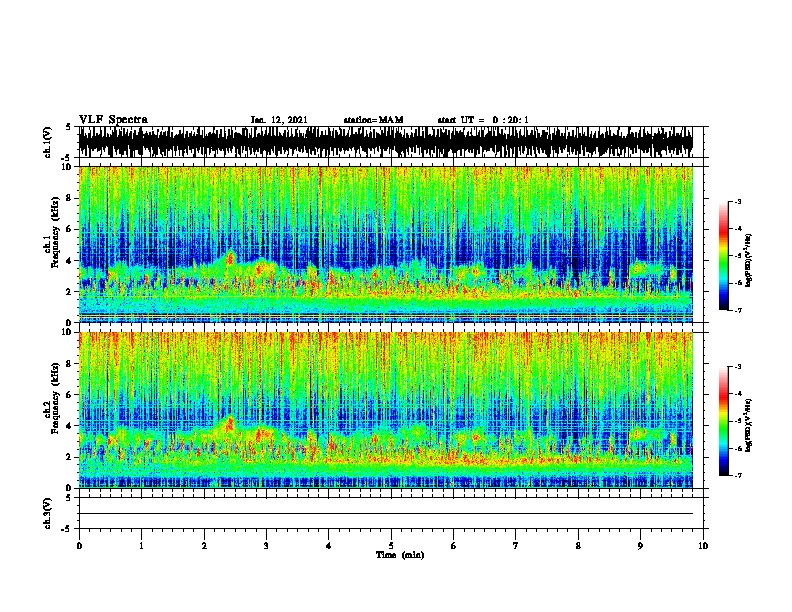Select the date text "Jan. 12, 2021"
Viewport: 792px width, 612px height.
click(279, 120)
